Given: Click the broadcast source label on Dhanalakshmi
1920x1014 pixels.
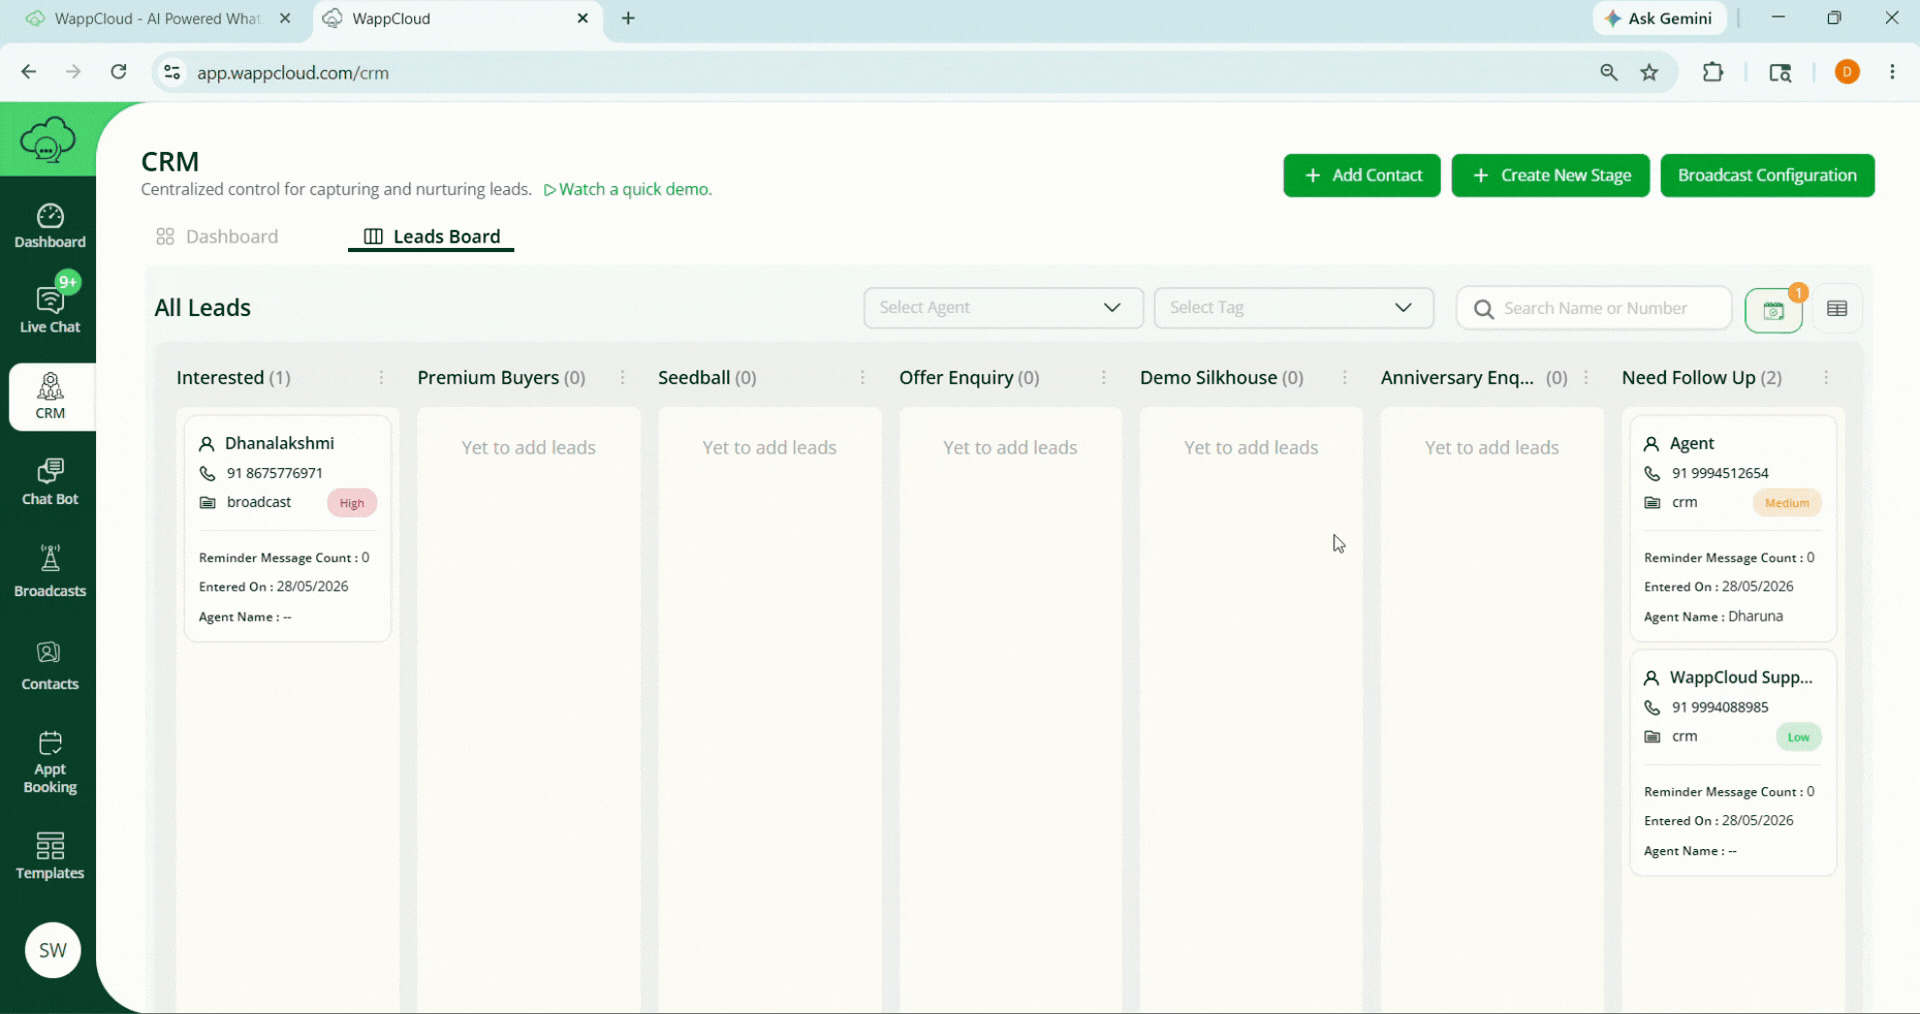Looking at the screenshot, I should tap(259, 502).
